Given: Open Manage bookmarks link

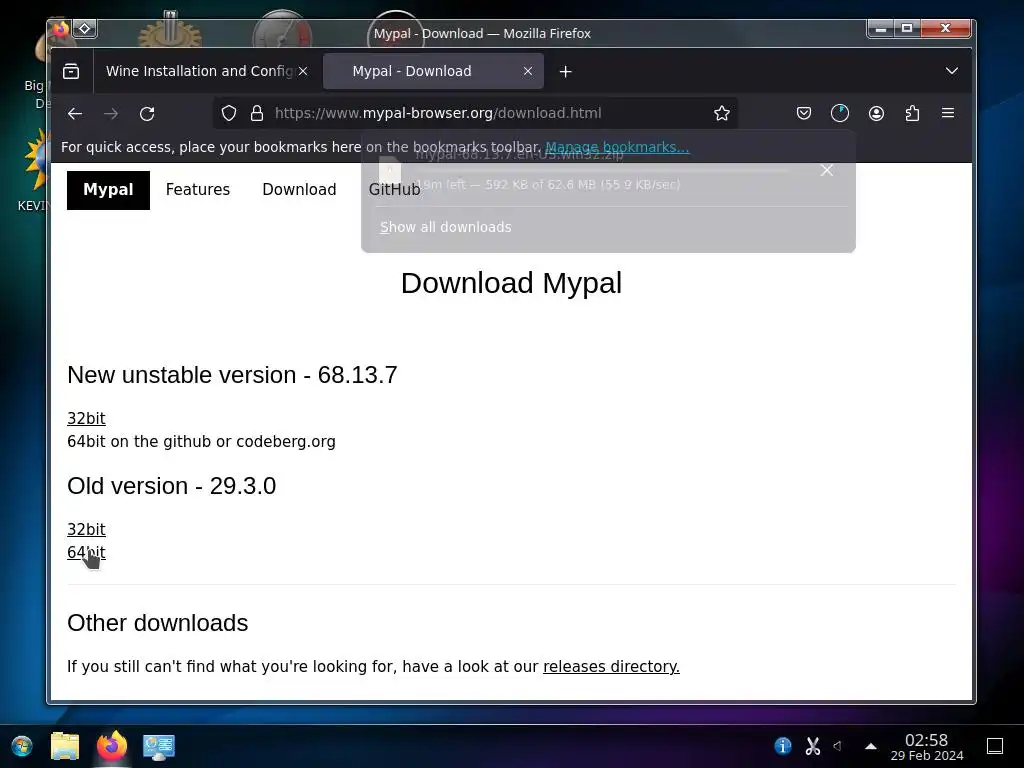Looking at the screenshot, I should pyautogui.click(x=617, y=147).
